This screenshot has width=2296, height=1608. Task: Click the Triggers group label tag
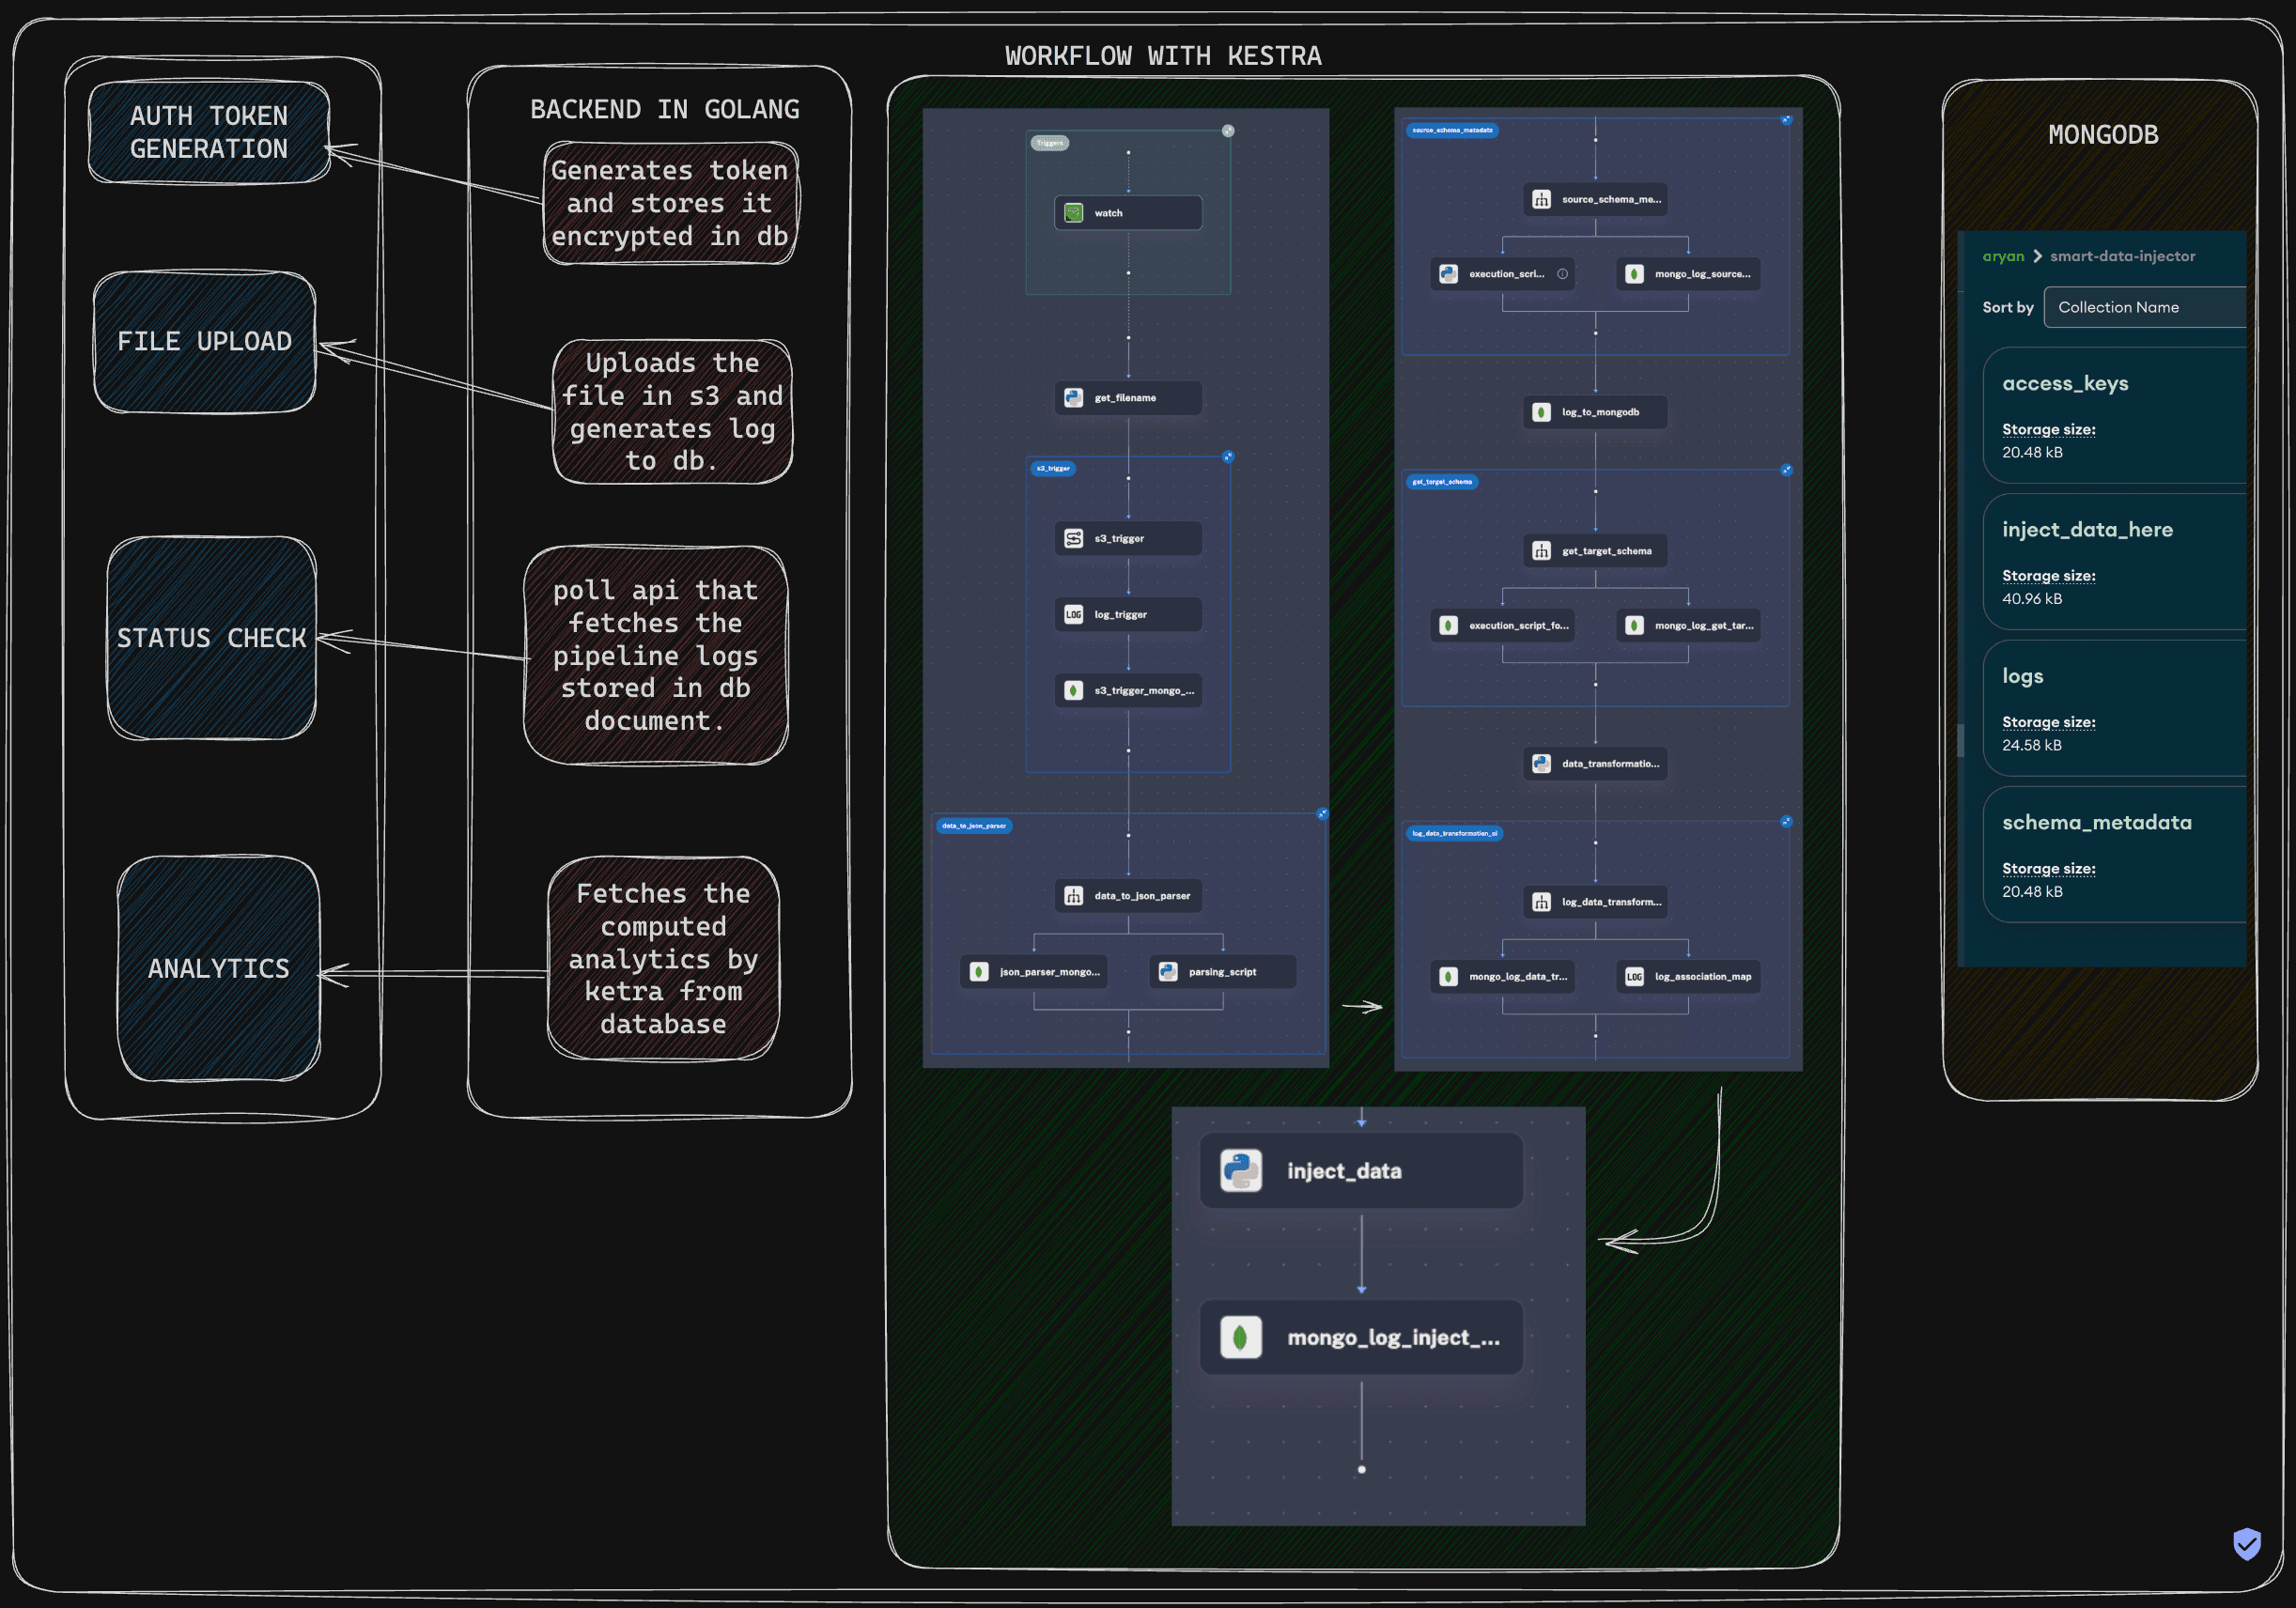point(1050,143)
